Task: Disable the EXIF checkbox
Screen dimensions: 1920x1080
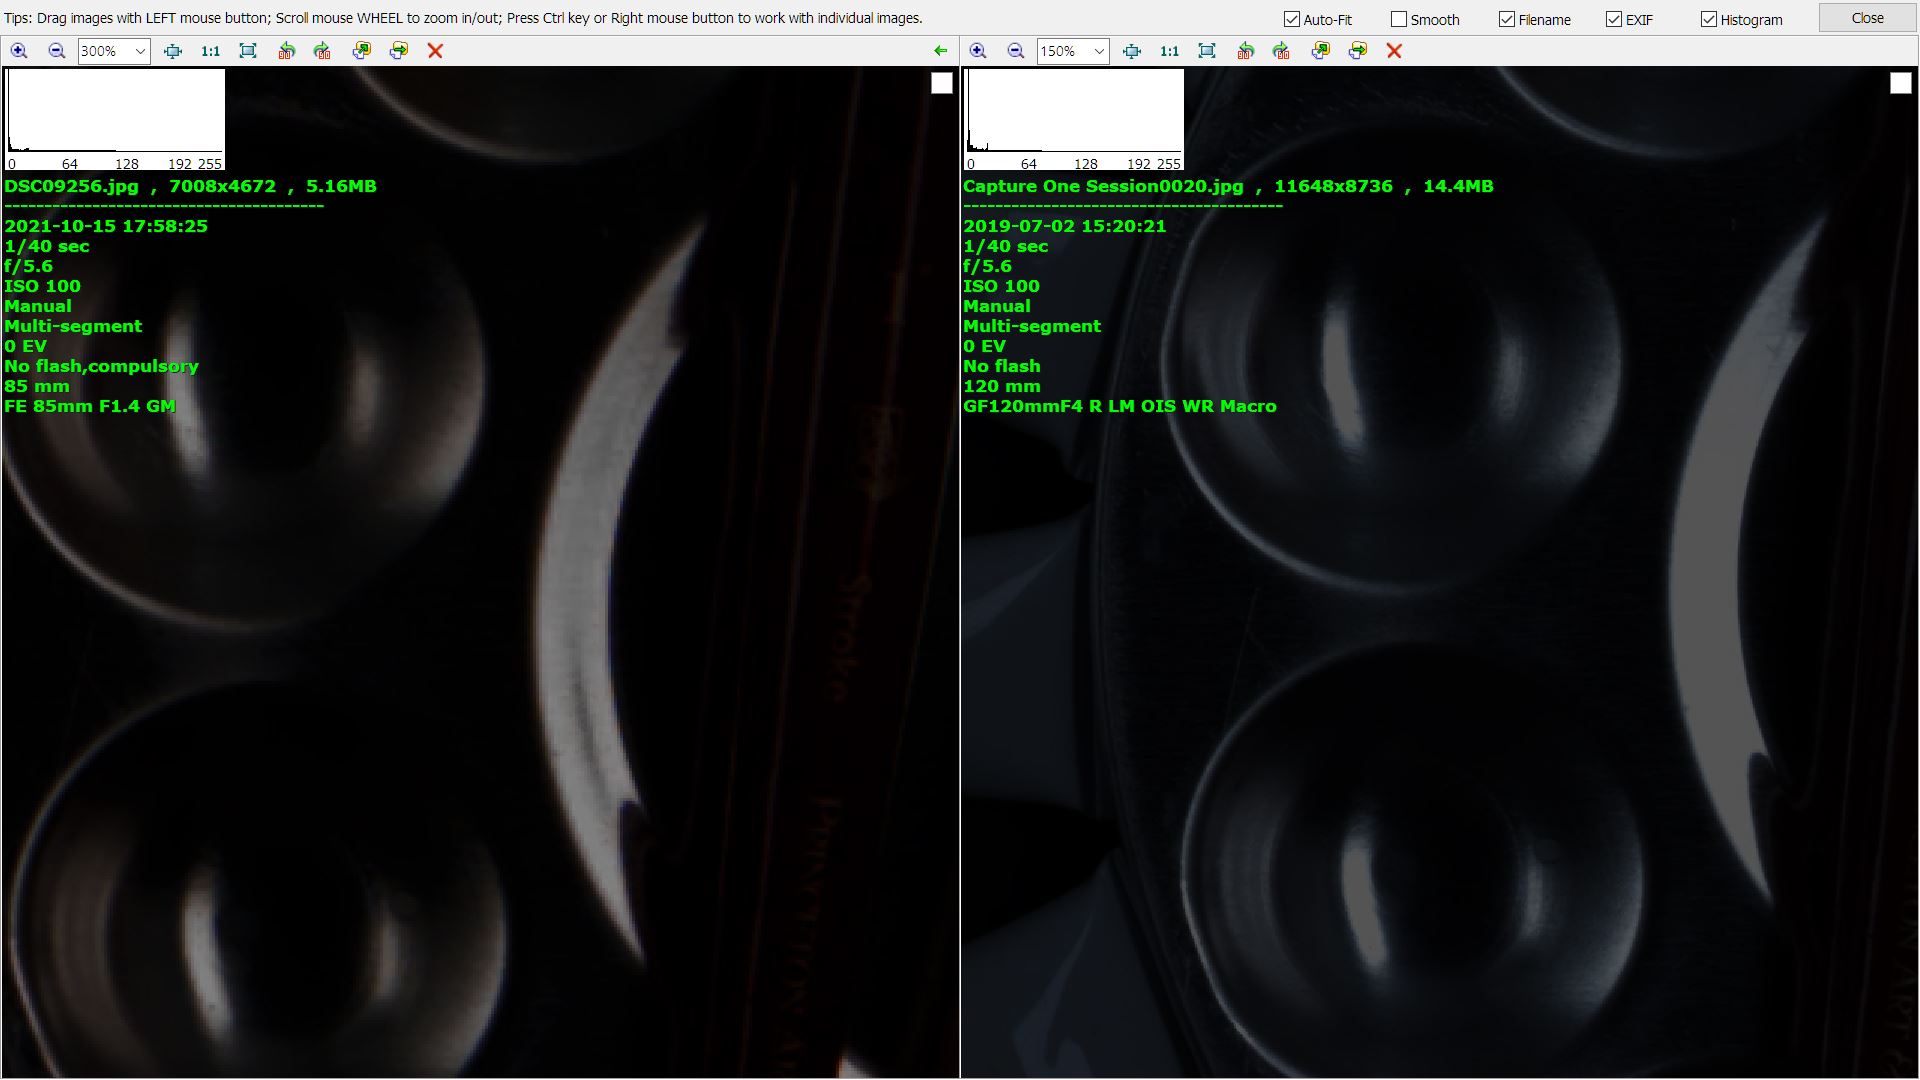Action: 1614,19
